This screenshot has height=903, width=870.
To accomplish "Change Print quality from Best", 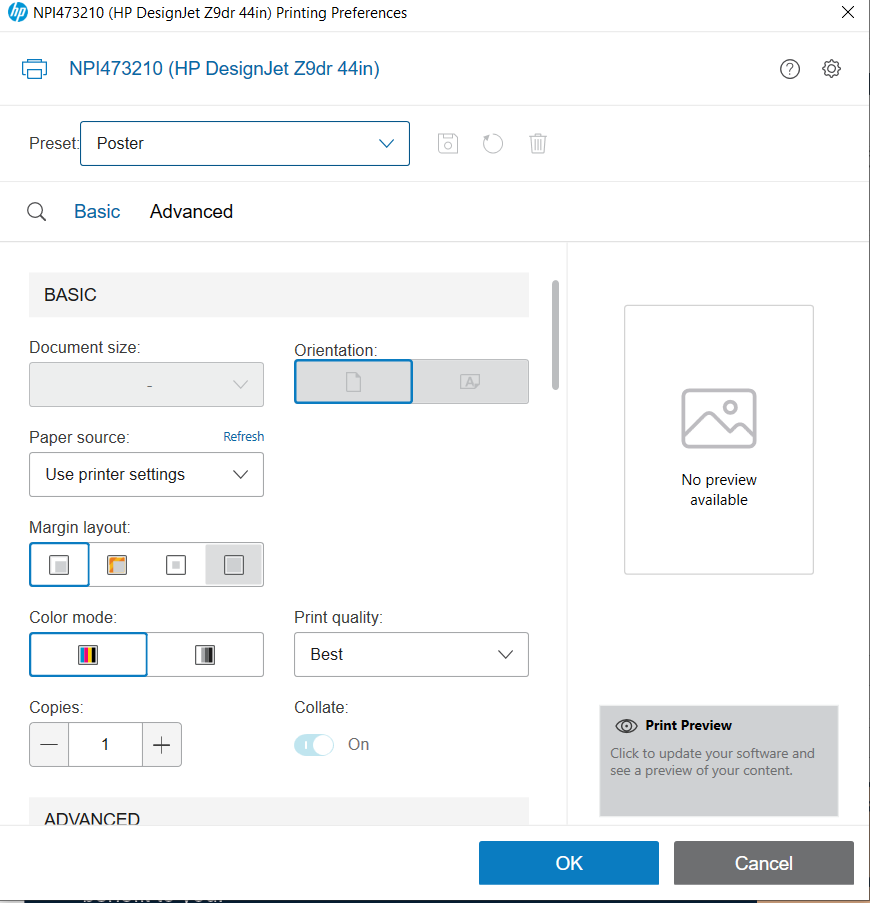I will (x=411, y=654).
